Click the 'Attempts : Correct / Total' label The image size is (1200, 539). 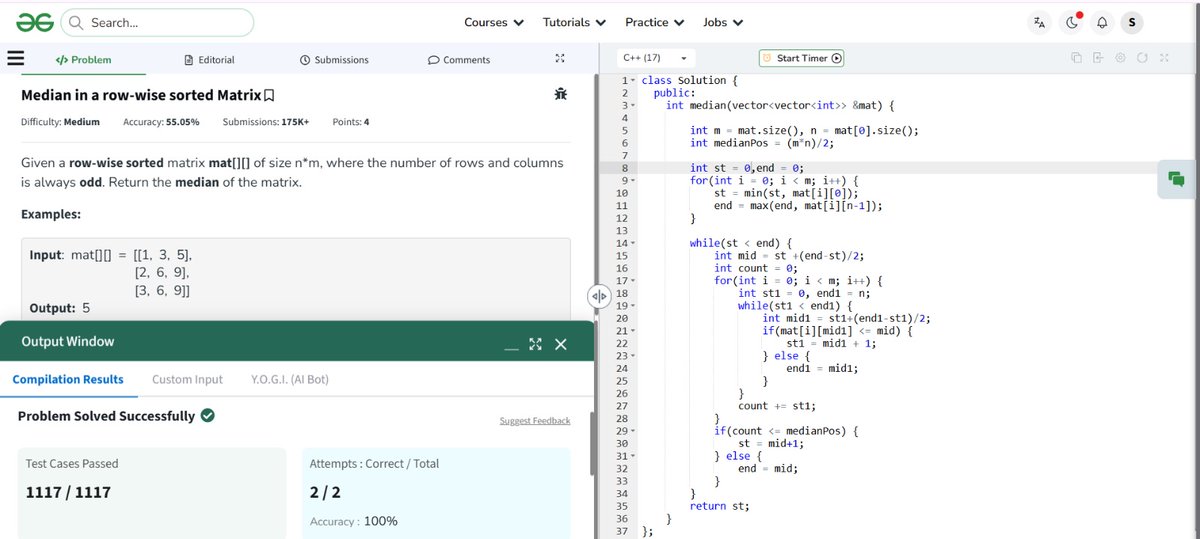click(374, 464)
